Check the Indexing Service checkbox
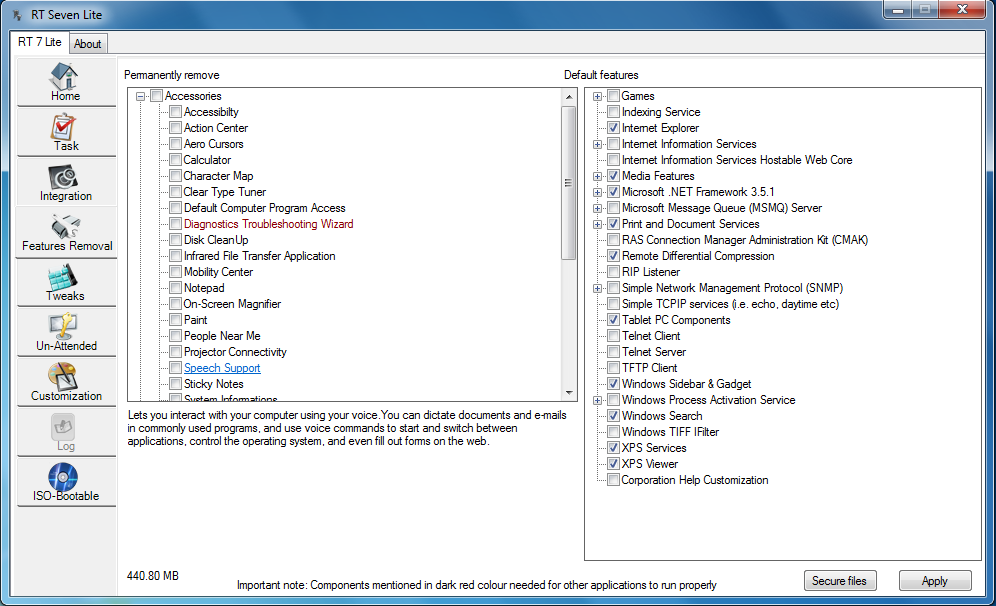Image resolution: width=996 pixels, height=606 pixels. pos(614,112)
